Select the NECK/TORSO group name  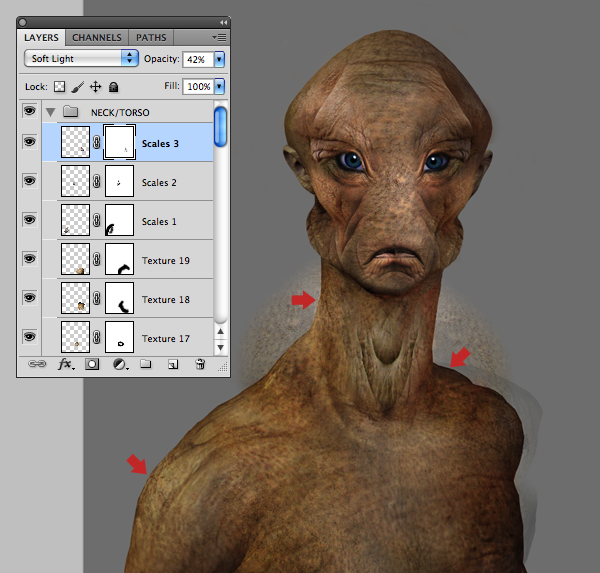[x=120, y=113]
